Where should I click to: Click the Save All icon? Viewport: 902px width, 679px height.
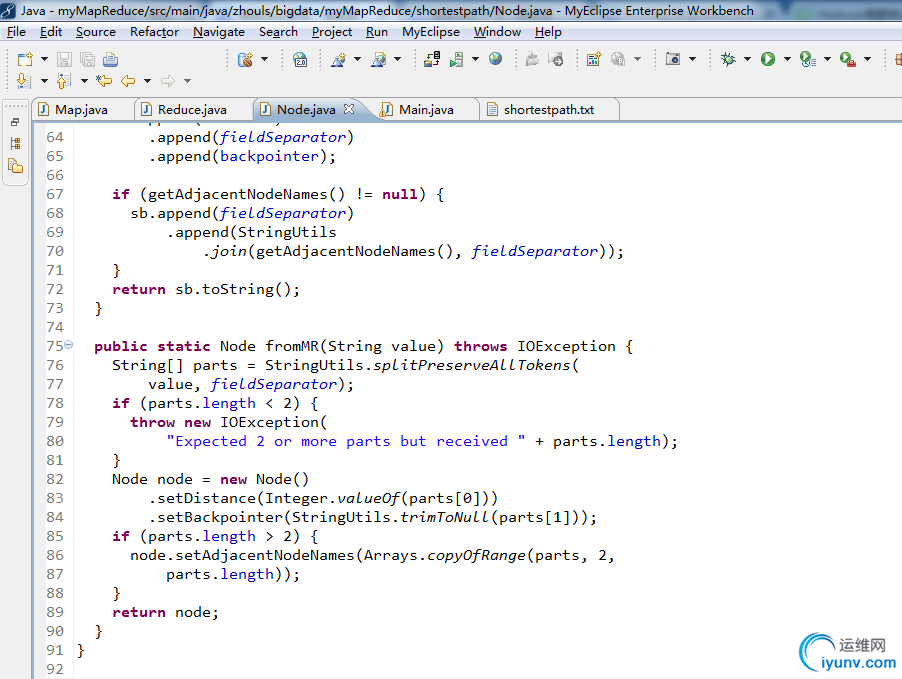pos(87,59)
